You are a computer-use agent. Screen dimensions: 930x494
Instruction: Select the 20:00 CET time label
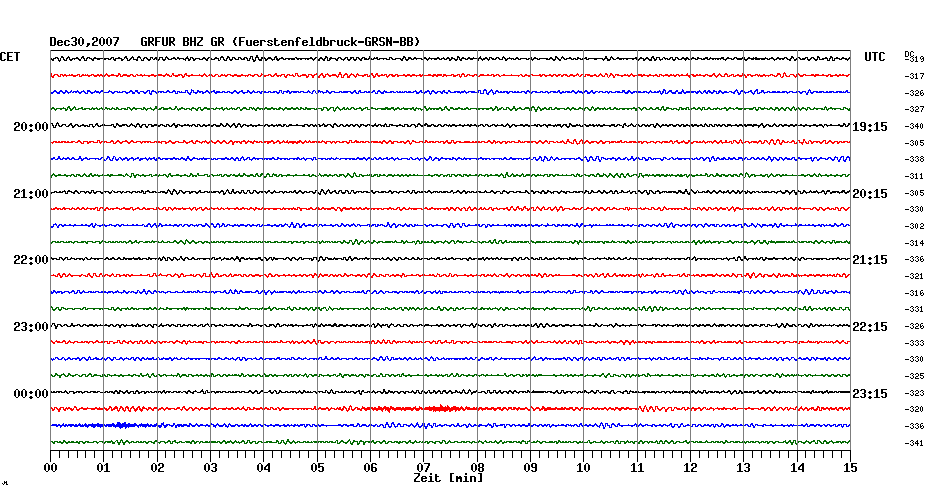point(31,127)
